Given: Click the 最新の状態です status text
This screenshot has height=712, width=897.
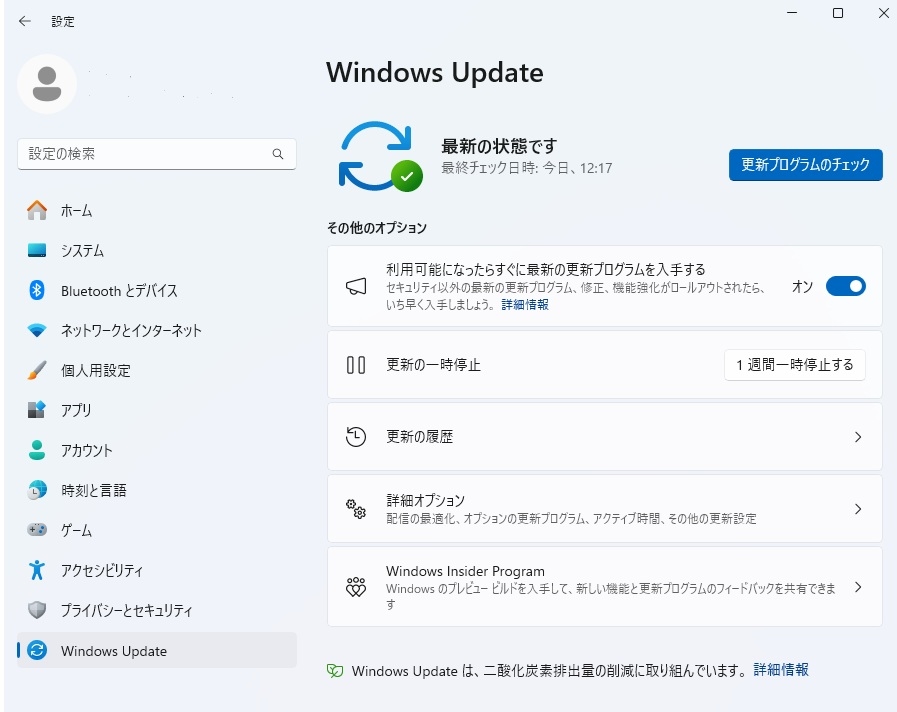Looking at the screenshot, I should tap(498, 146).
